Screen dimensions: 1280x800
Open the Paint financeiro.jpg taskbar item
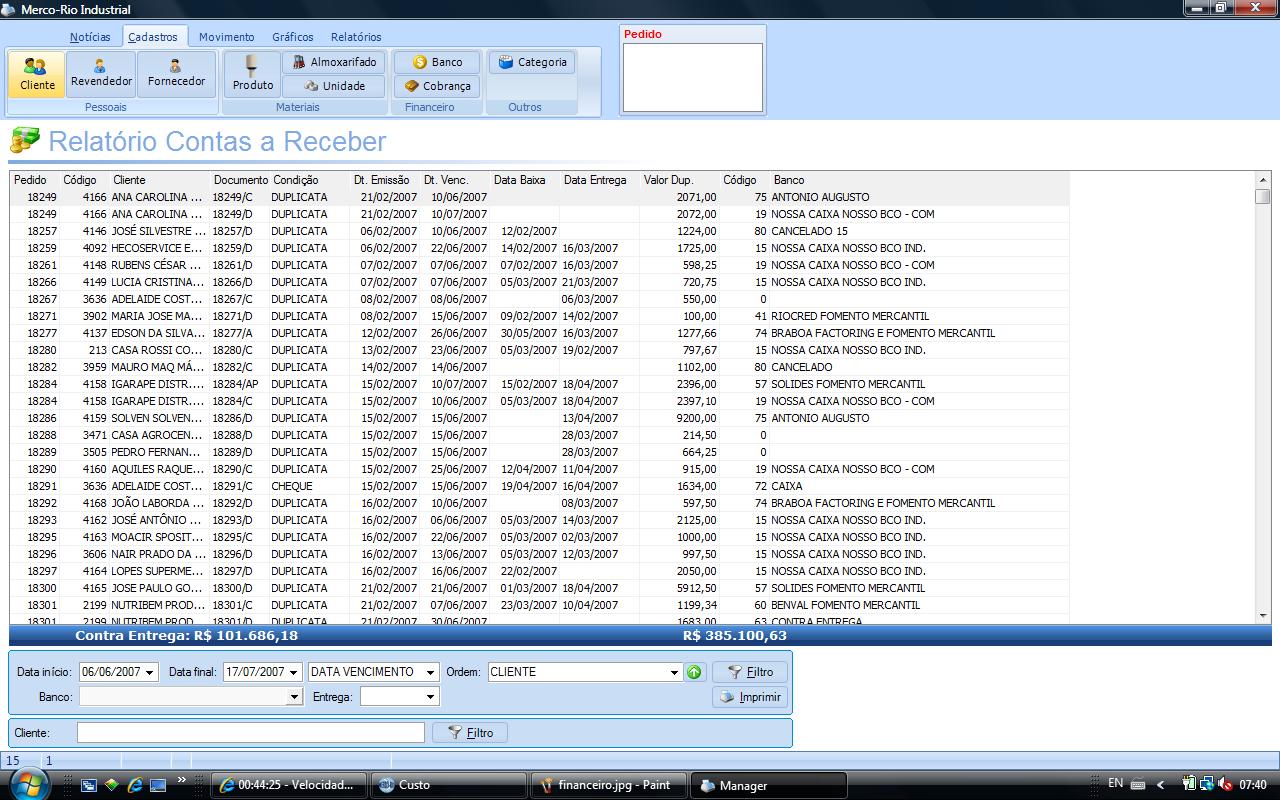(x=606, y=785)
